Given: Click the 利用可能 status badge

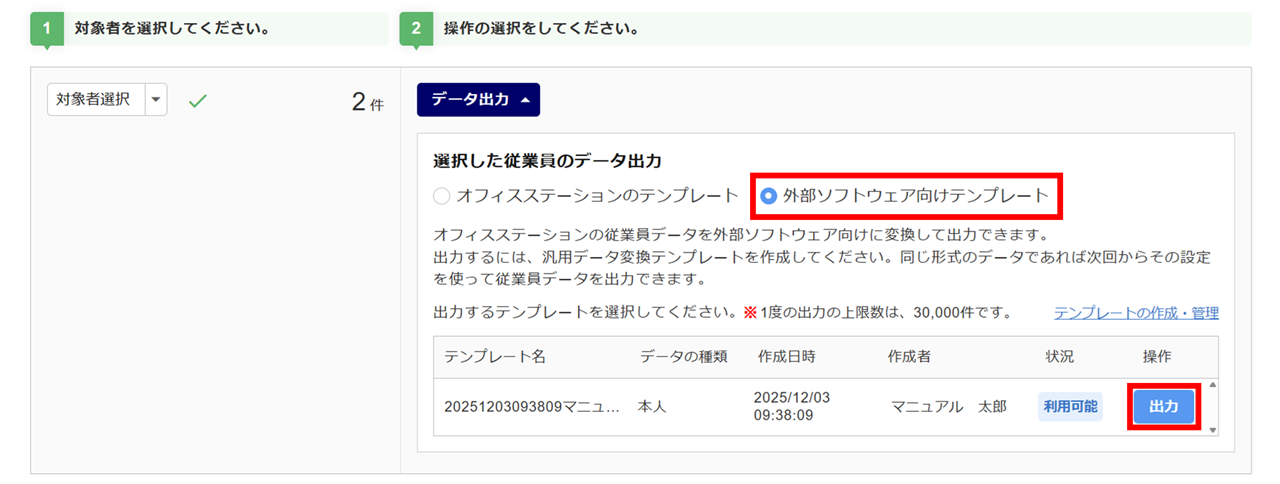Looking at the screenshot, I should 1070,407.
